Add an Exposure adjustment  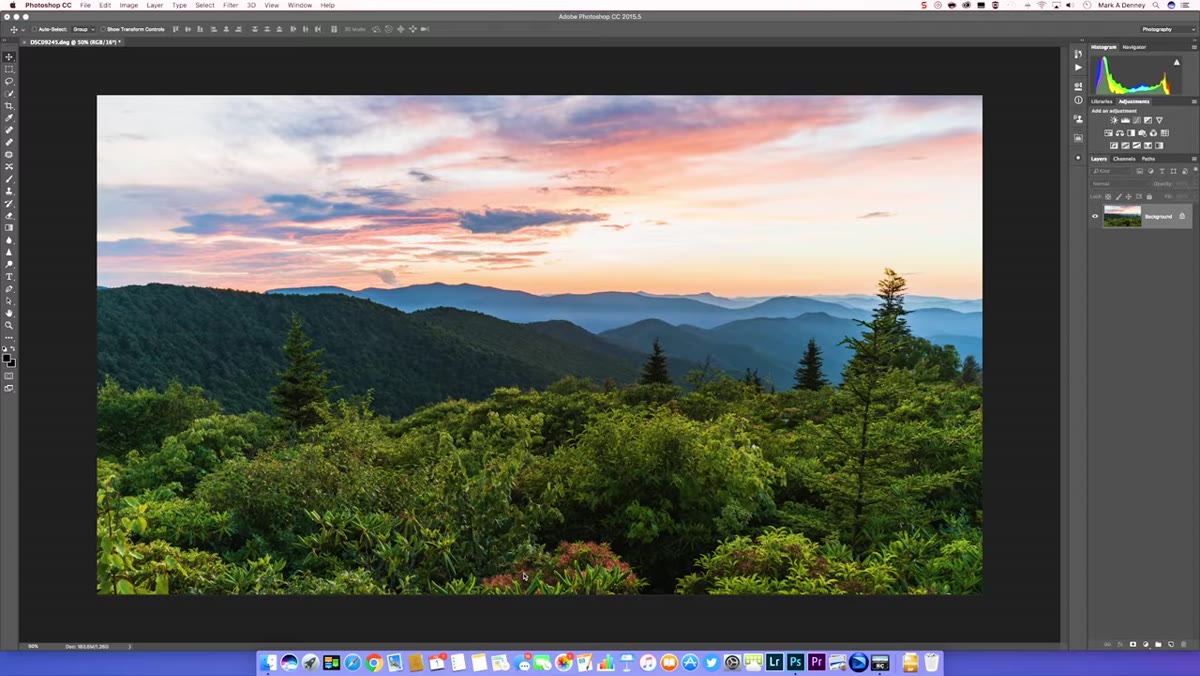coord(1148,121)
